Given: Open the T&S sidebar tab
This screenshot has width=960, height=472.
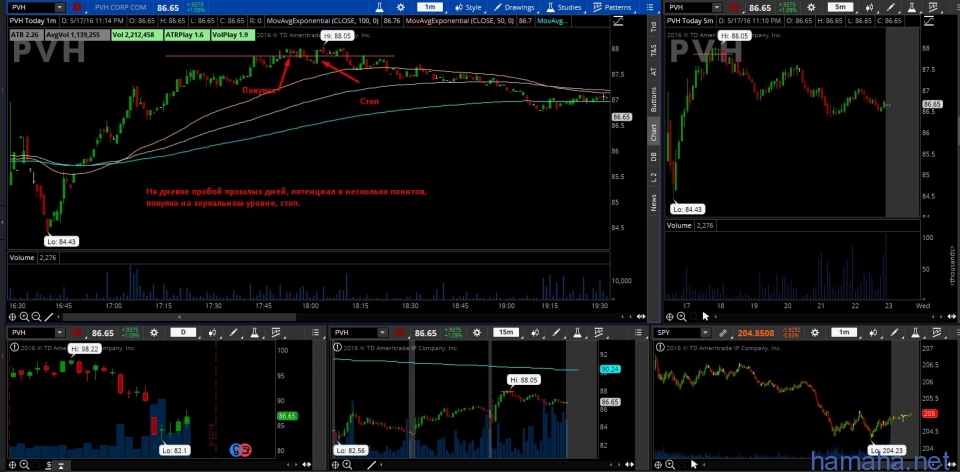Looking at the screenshot, I should pos(654,50).
